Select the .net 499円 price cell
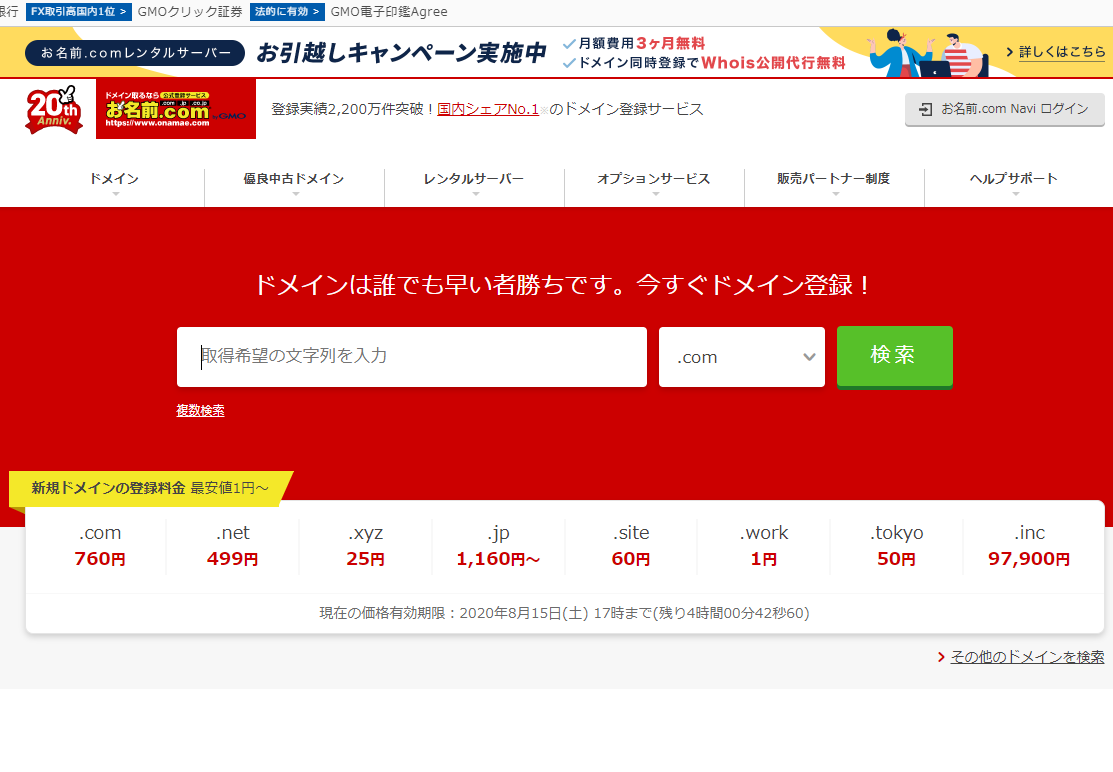 tap(233, 546)
